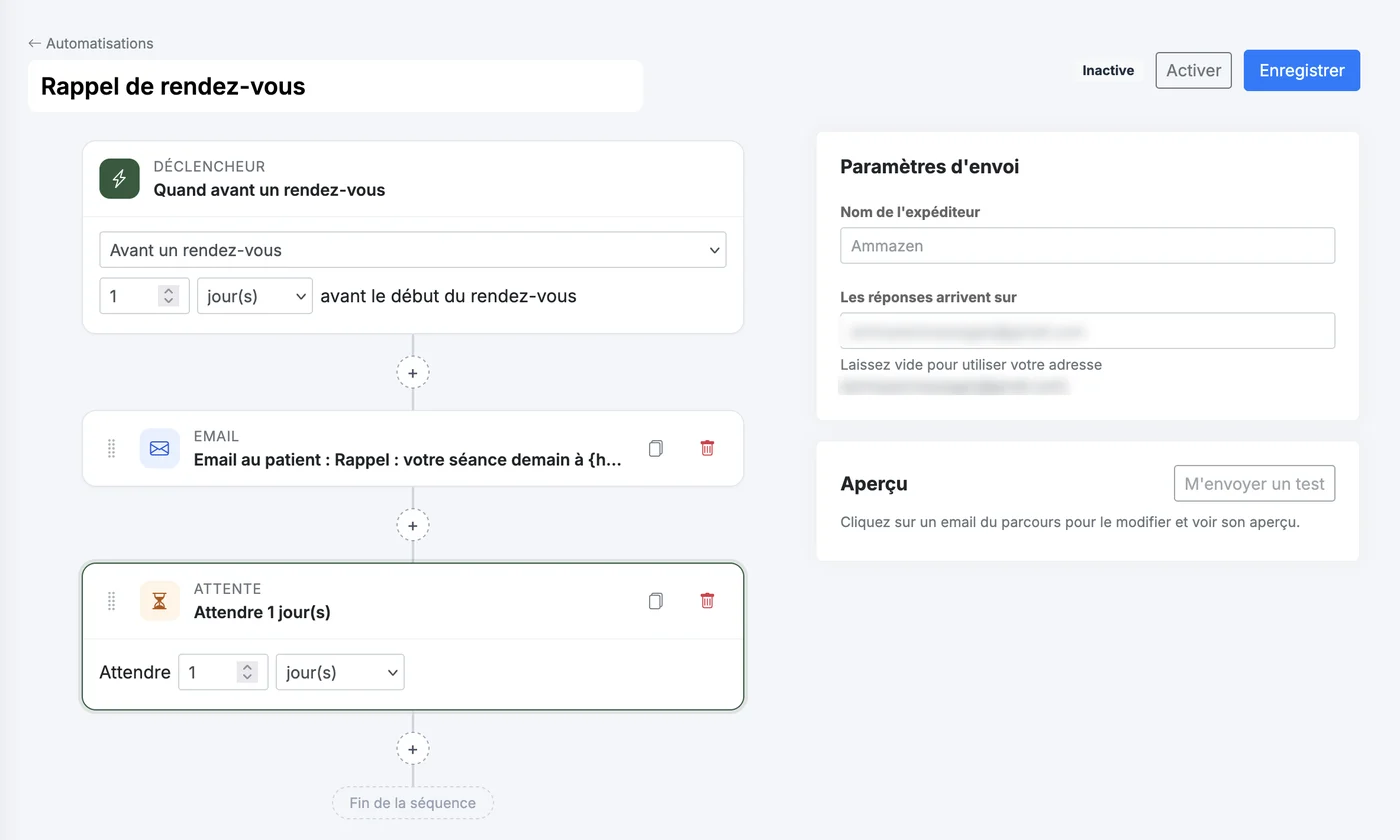
Task: Click the Attendre 1 jour(s) step title
Action: [x=262, y=612]
